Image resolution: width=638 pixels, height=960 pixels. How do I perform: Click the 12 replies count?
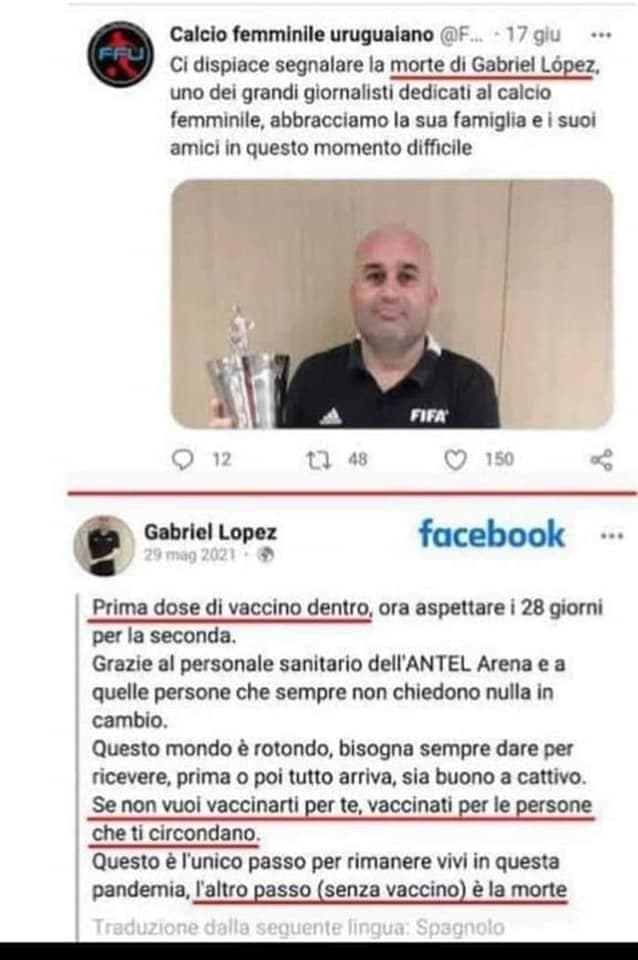click(x=222, y=459)
